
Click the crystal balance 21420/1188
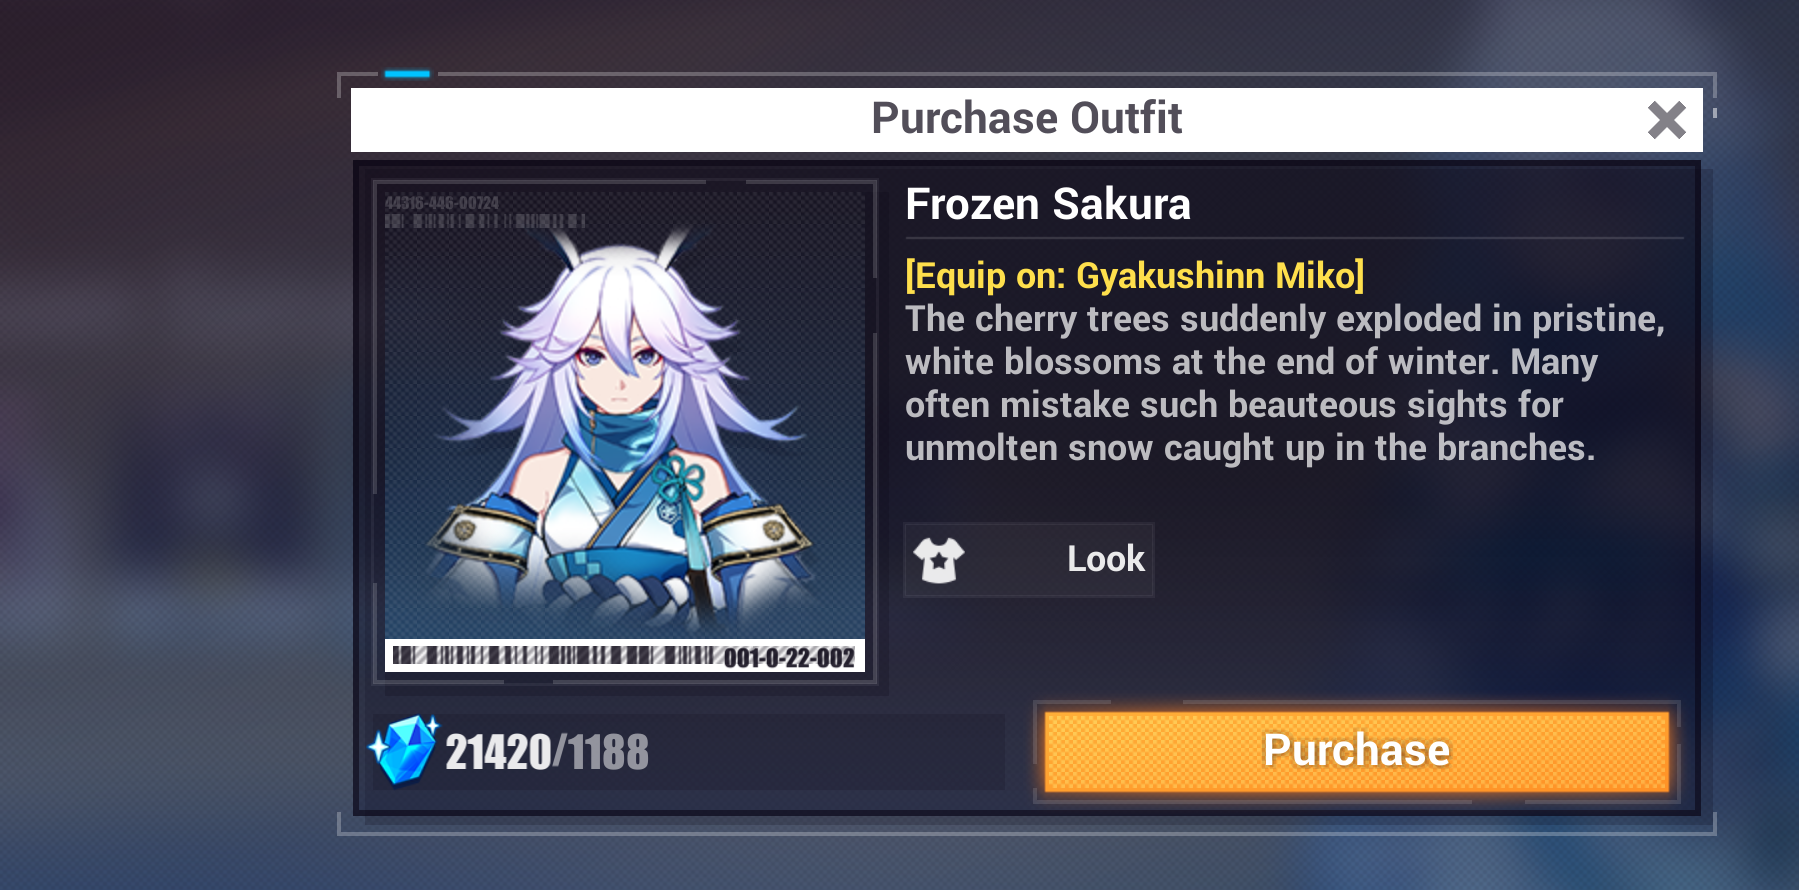pyautogui.click(x=547, y=753)
